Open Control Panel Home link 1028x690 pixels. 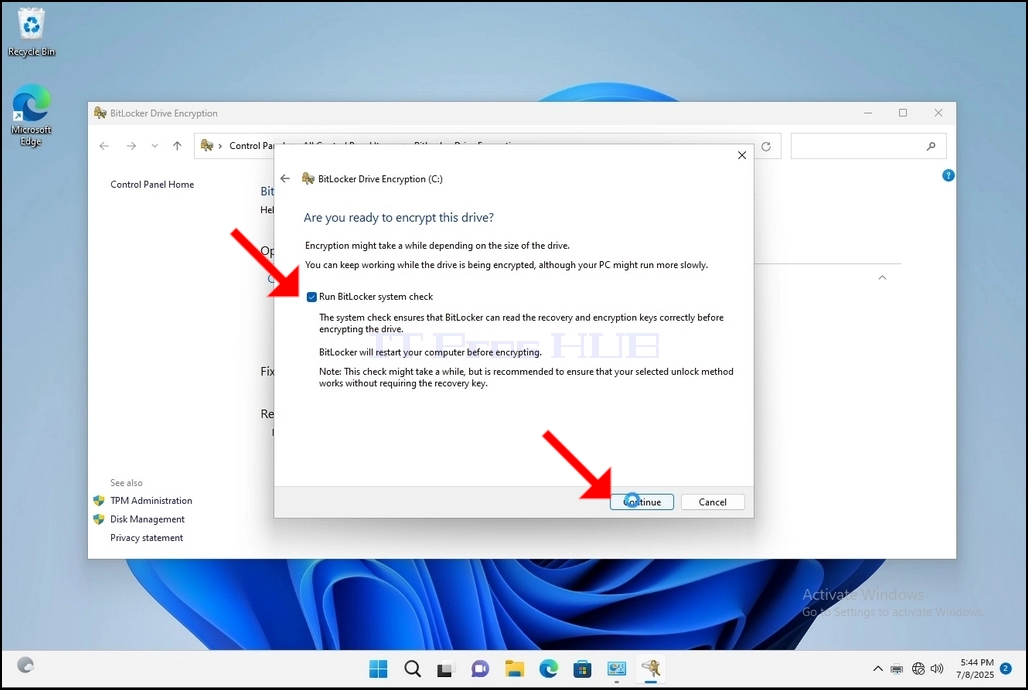pos(152,184)
